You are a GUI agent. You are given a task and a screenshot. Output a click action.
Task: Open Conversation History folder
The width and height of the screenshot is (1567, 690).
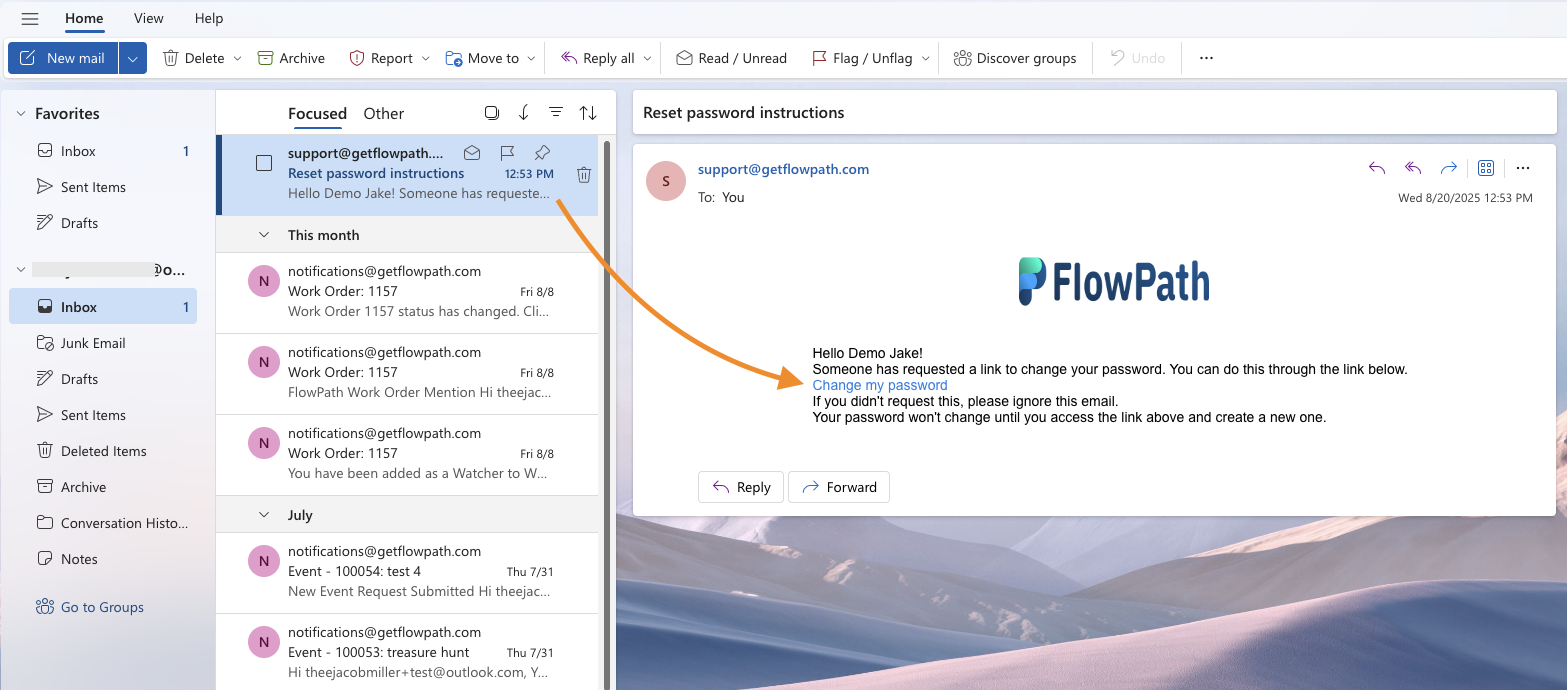103,523
